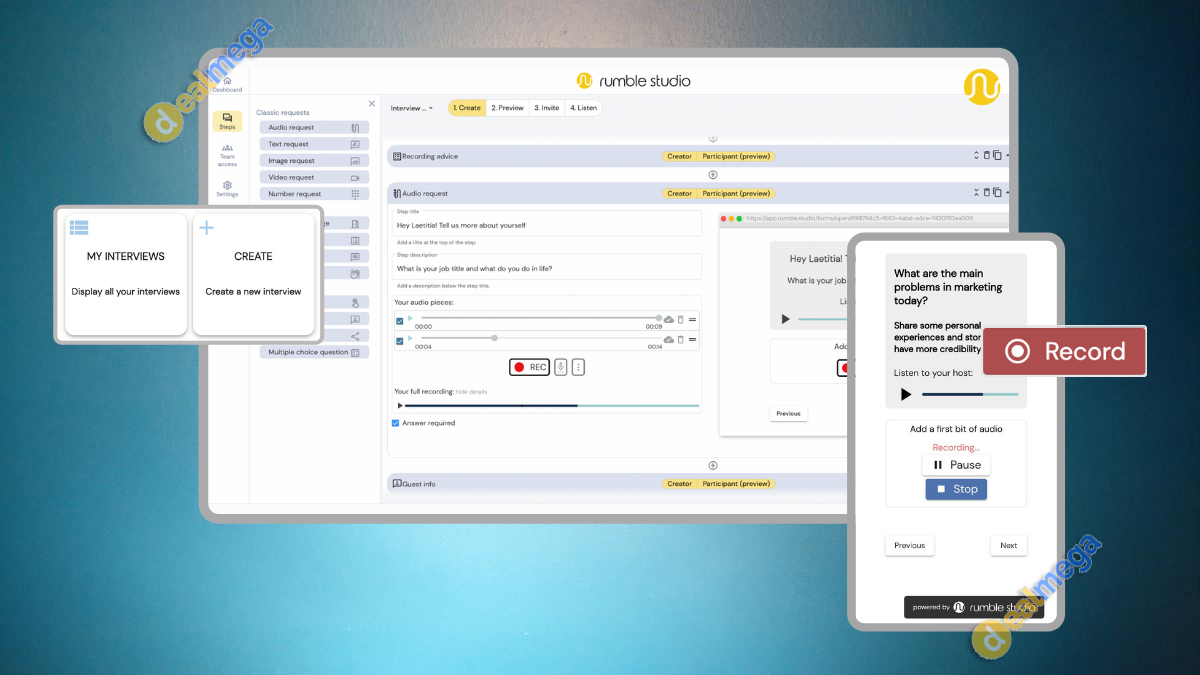This screenshot has height=675, width=1200.
Task: Switch to the 3. Invite tab
Action: pyautogui.click(x=547, y=108)
